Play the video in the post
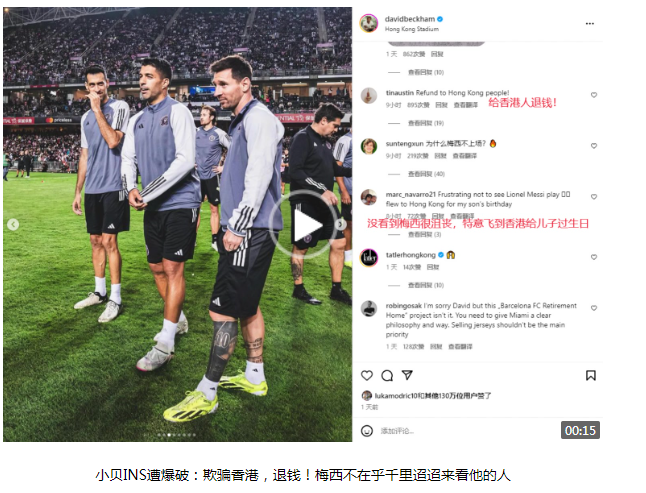646x493 pixels. click(x=306, y=225)
